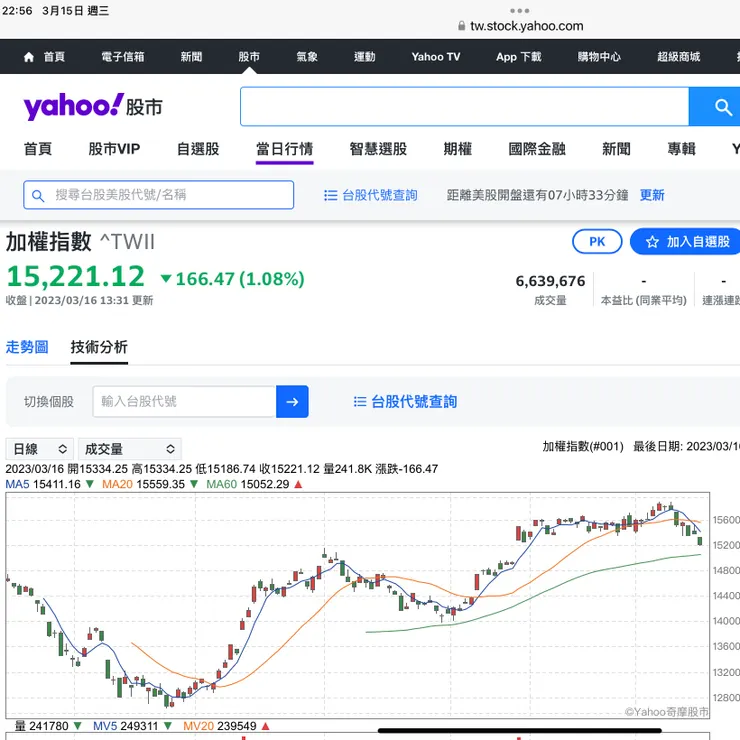Screen dimensions: 740x740
Task: Click the list icon beside the lower 台股代號查詢
Action: point(360,402)
